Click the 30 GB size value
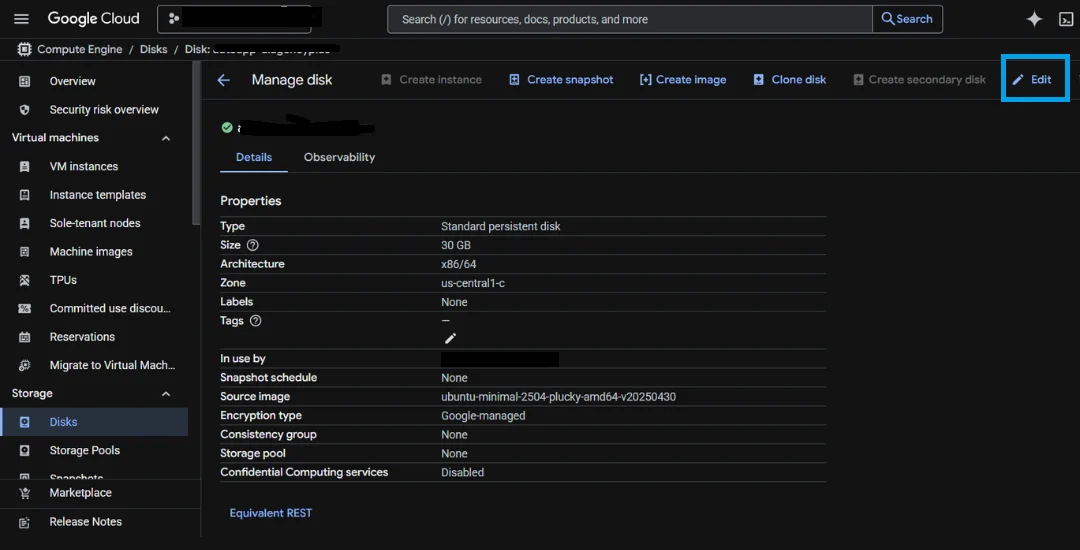 [456, 245]
